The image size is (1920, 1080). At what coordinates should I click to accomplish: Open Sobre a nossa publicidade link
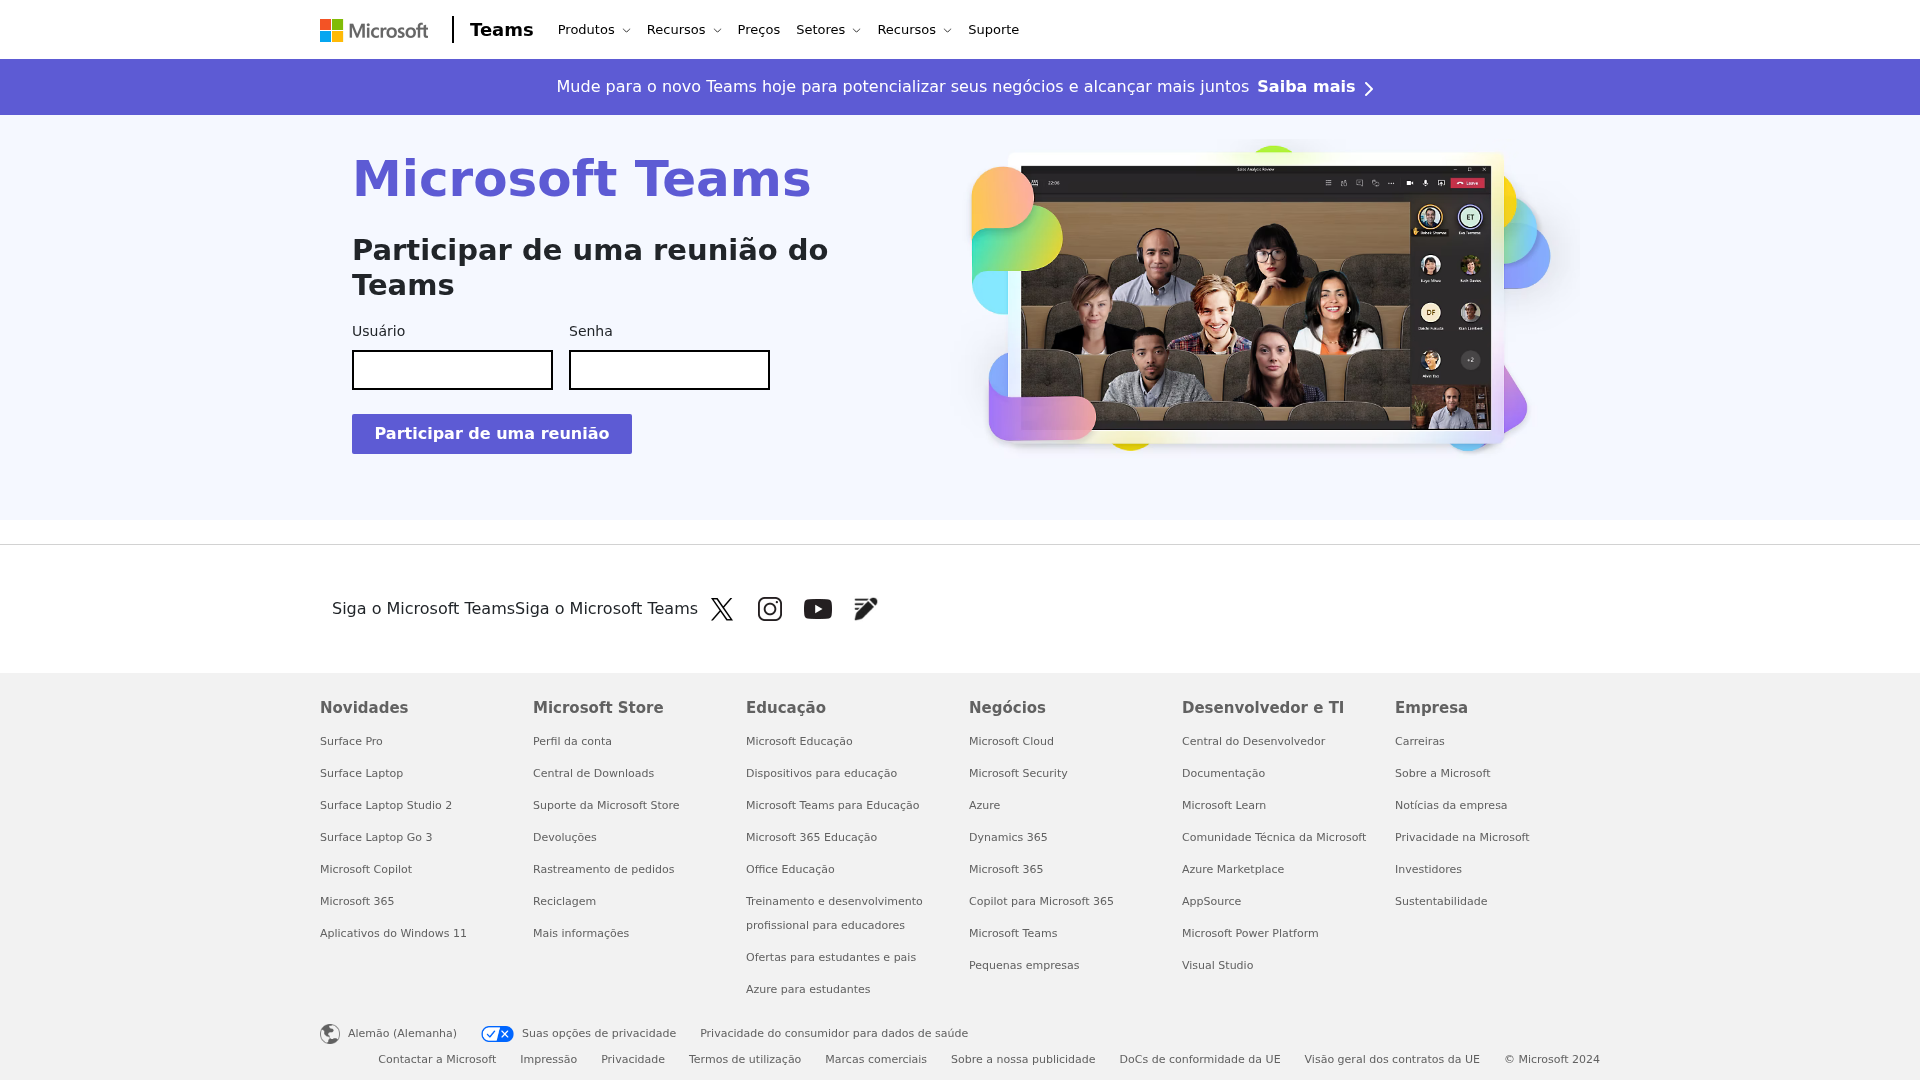click(x=1023, y=1060)
